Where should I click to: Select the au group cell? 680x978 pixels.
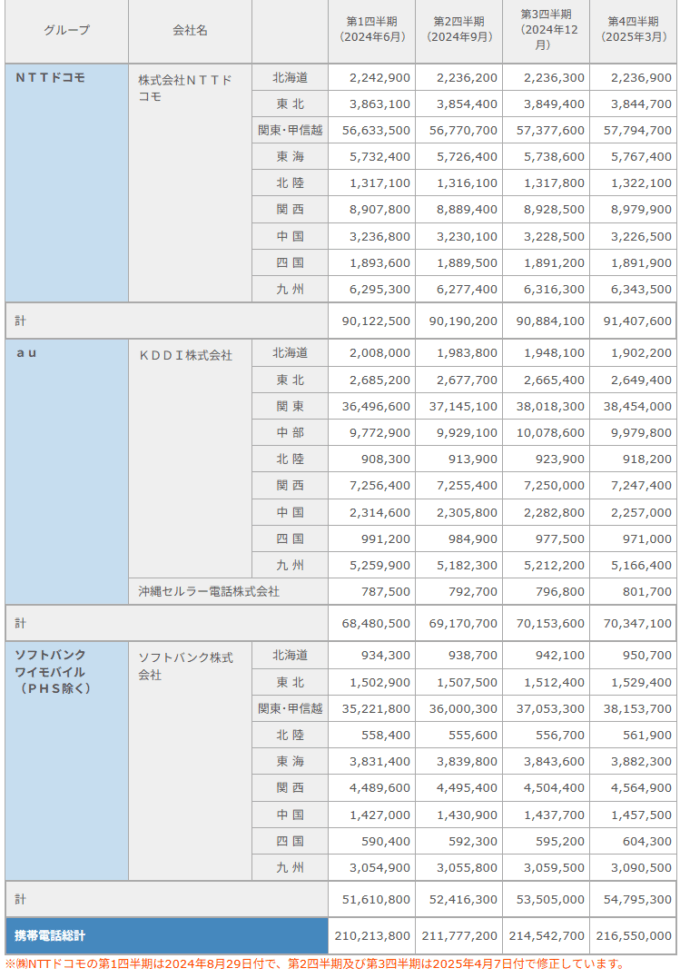pos(67,472)
